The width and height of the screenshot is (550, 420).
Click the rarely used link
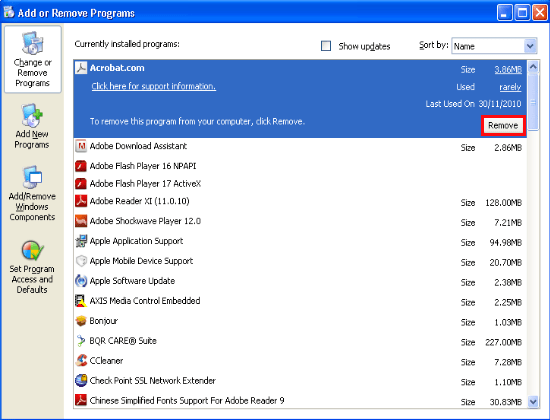click(x=510, y=87)
